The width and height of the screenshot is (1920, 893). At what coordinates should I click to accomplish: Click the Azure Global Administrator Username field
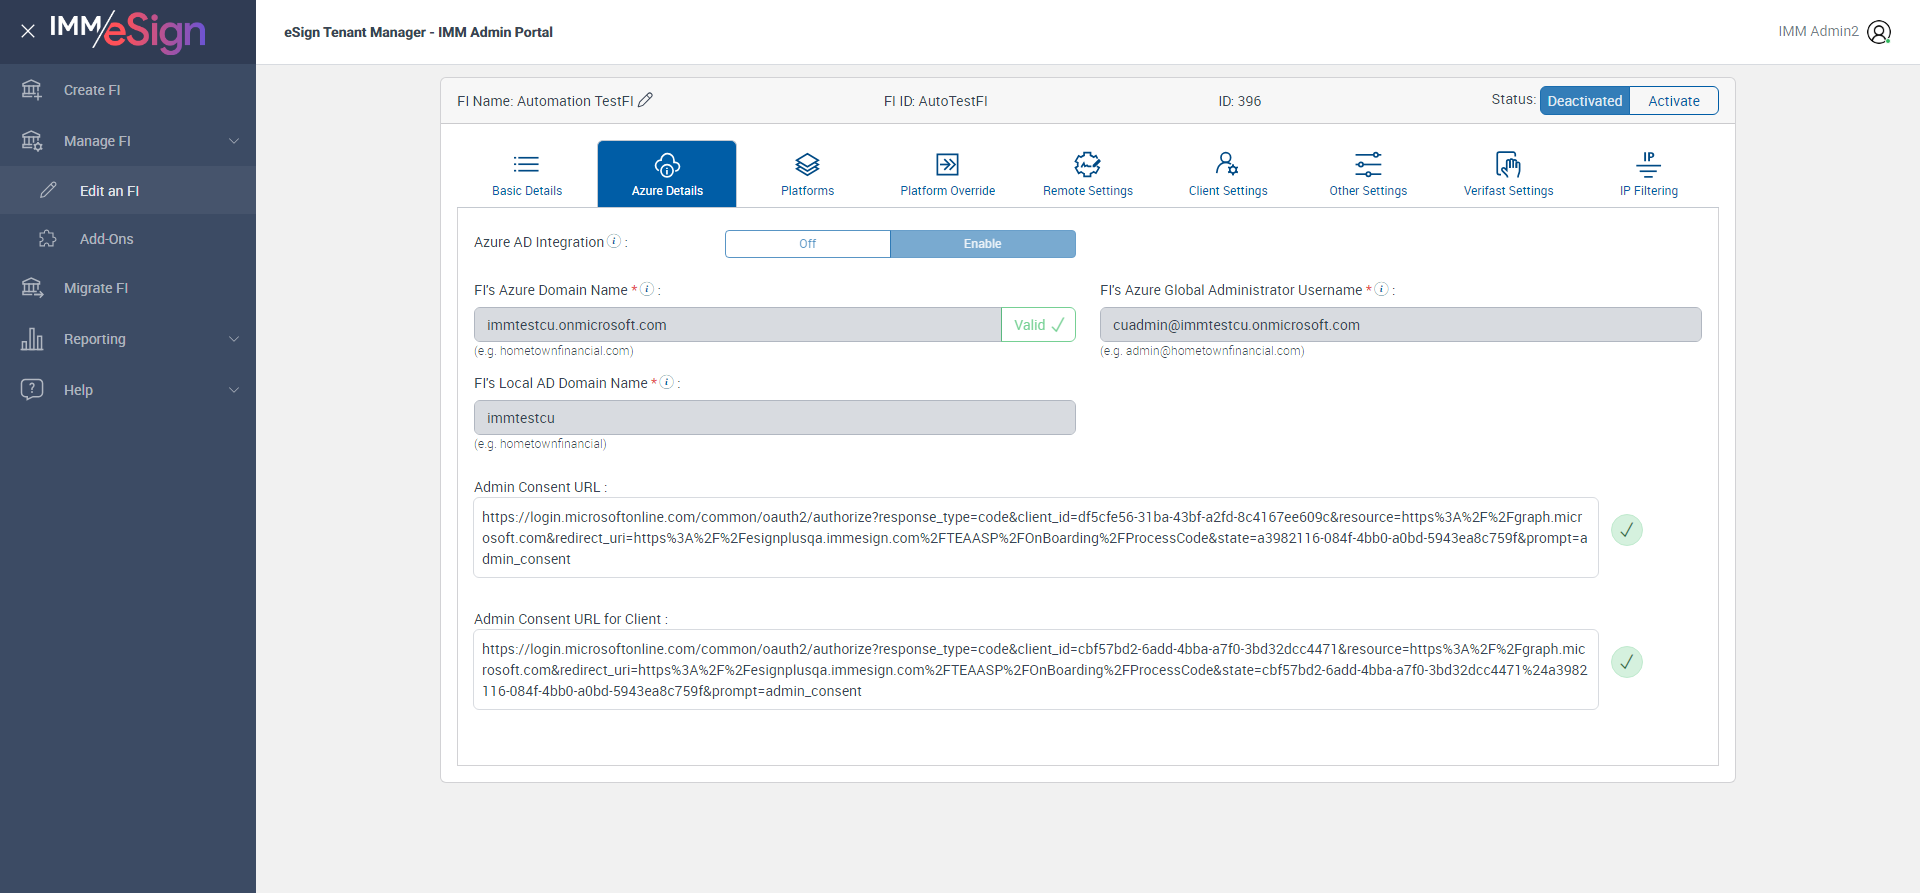pos(1400,325)
